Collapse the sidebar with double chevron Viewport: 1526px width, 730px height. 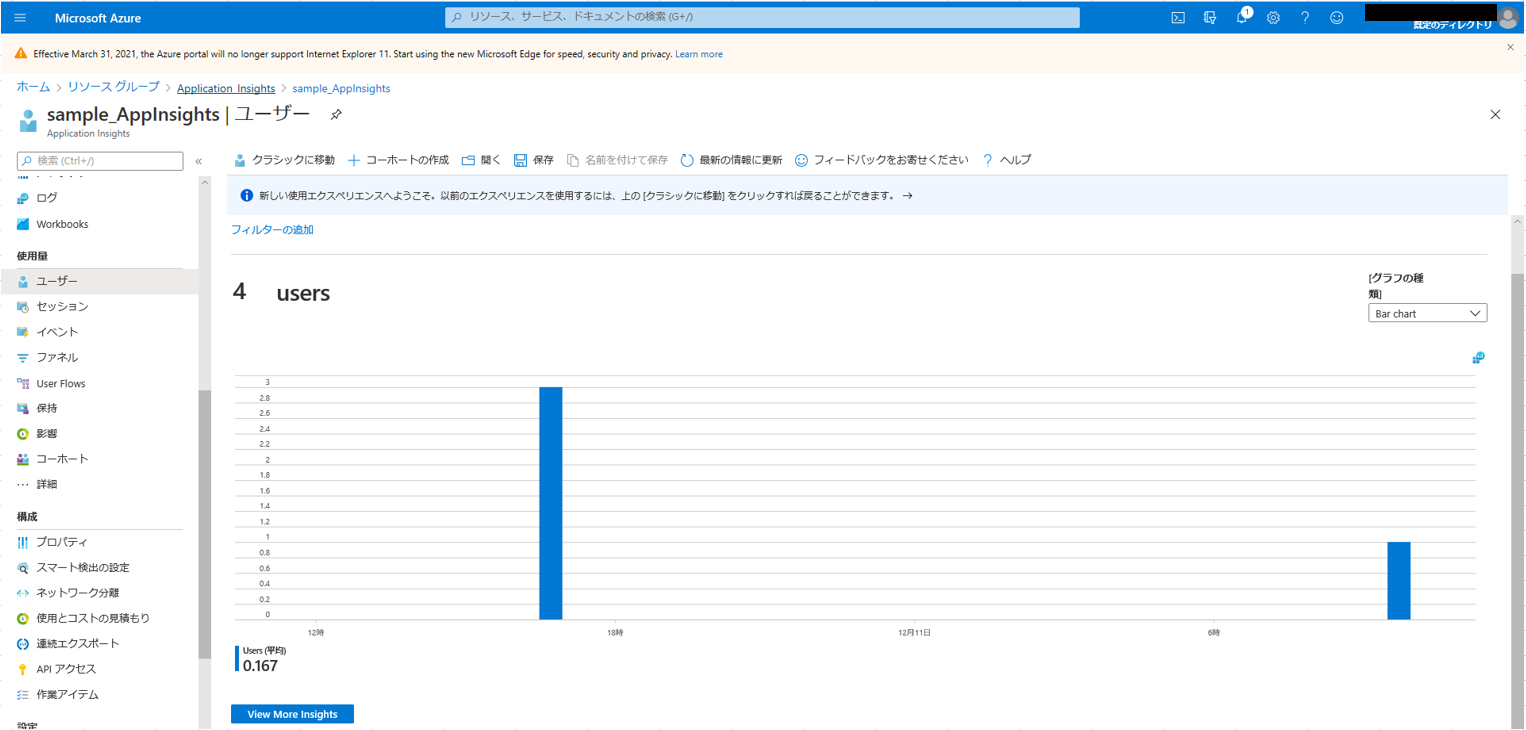click(x=199, y=161)
